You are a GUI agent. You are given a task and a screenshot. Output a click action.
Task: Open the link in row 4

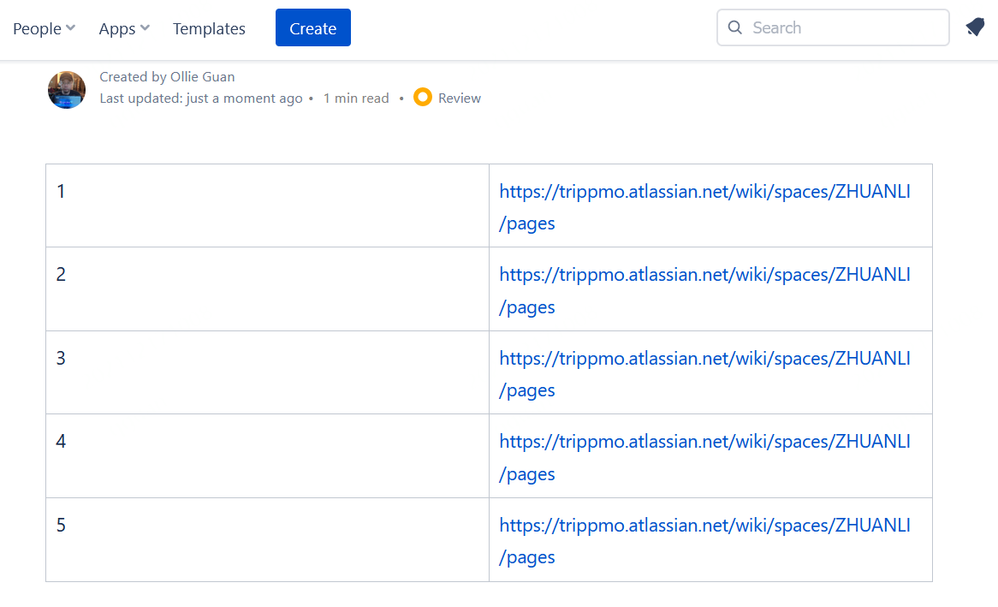click(x=705, y=457)
